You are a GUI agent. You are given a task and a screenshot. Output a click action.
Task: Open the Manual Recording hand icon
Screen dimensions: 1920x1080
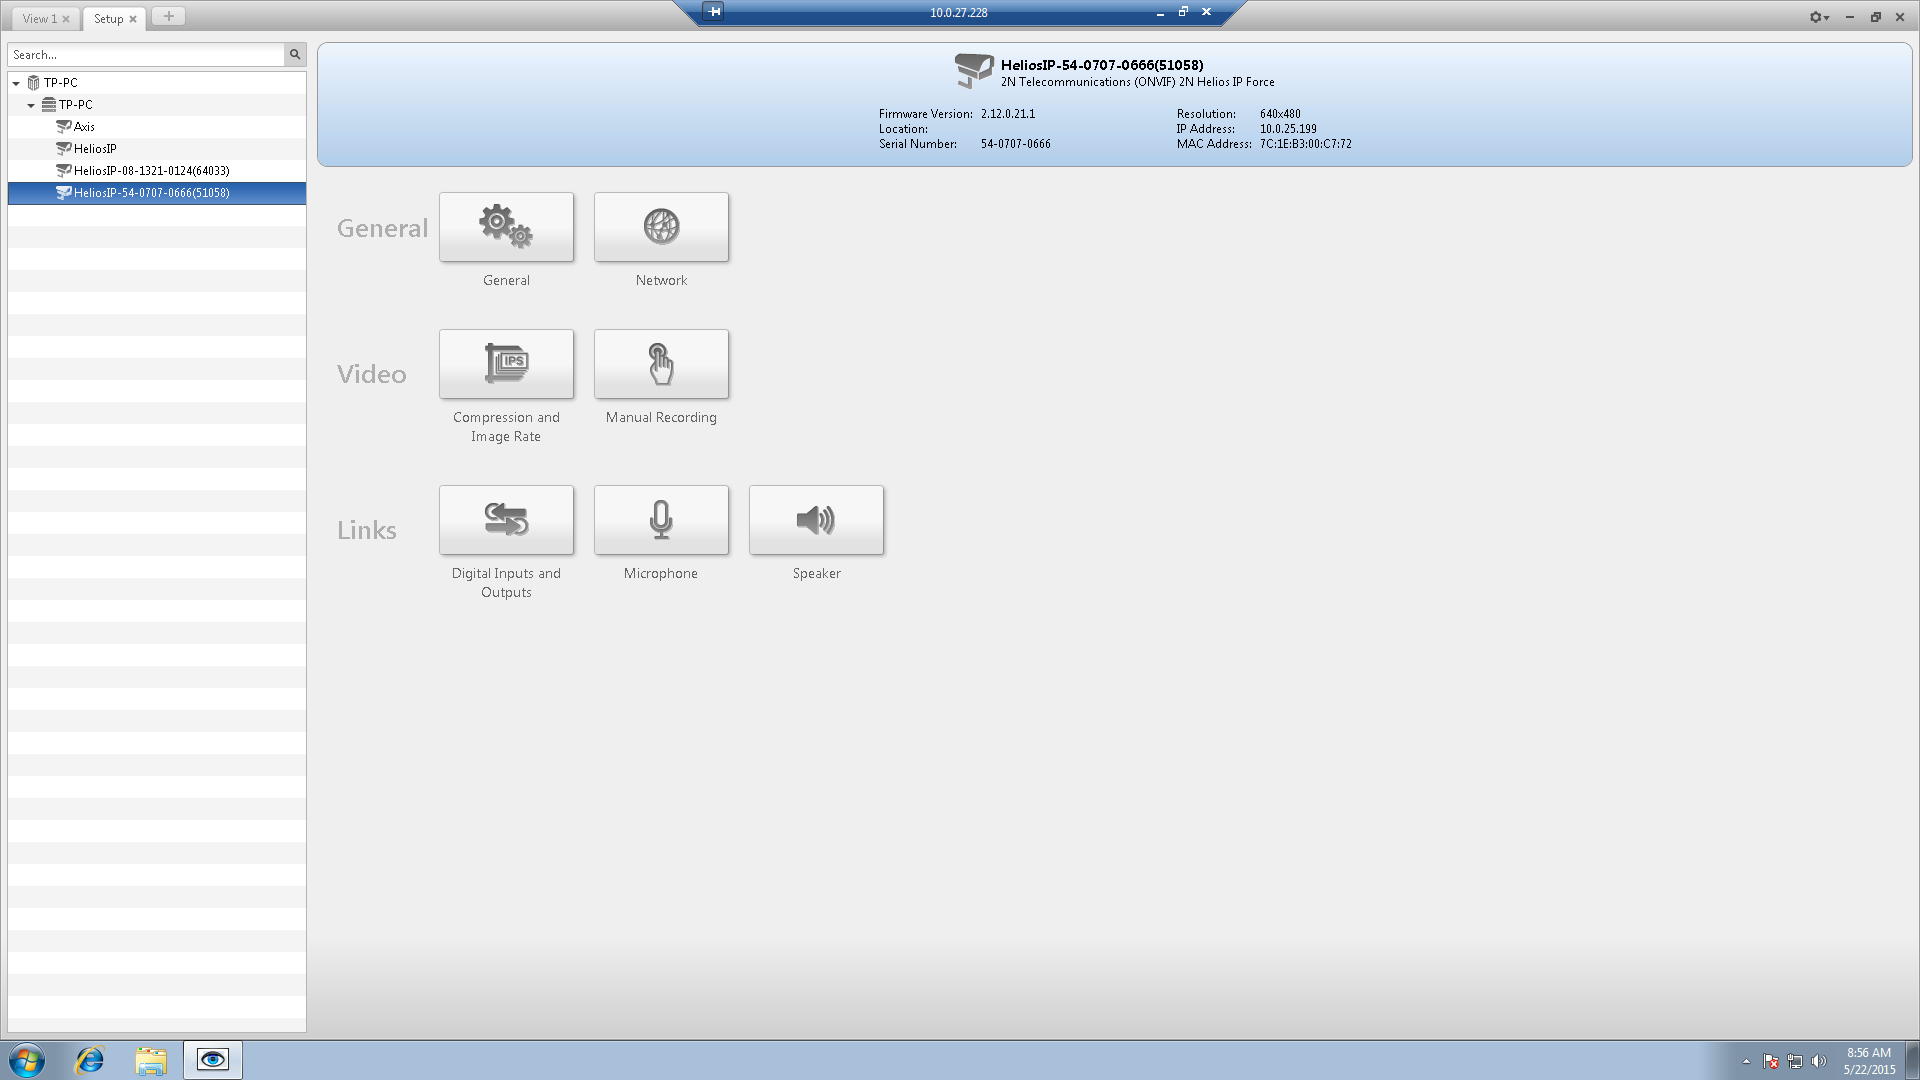(x=661, y=364)
